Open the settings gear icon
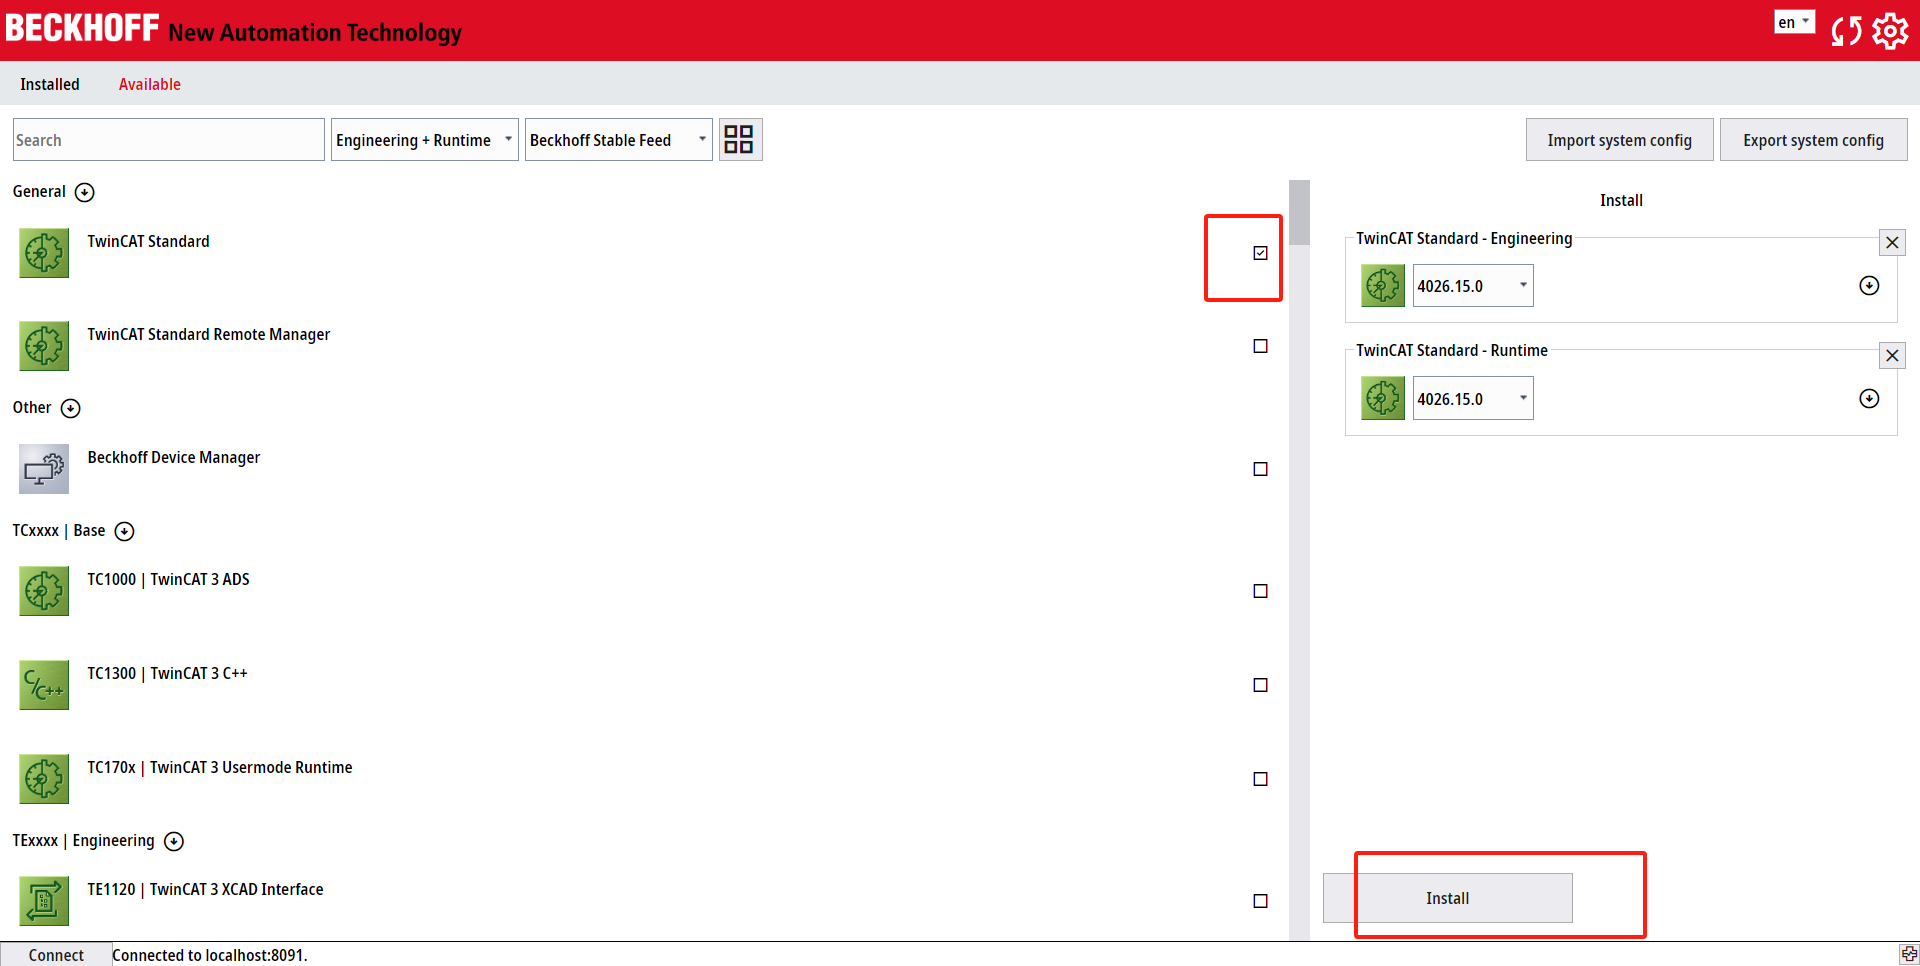Viewport: 1920px width, 966px height. (x=1890, y=30)
